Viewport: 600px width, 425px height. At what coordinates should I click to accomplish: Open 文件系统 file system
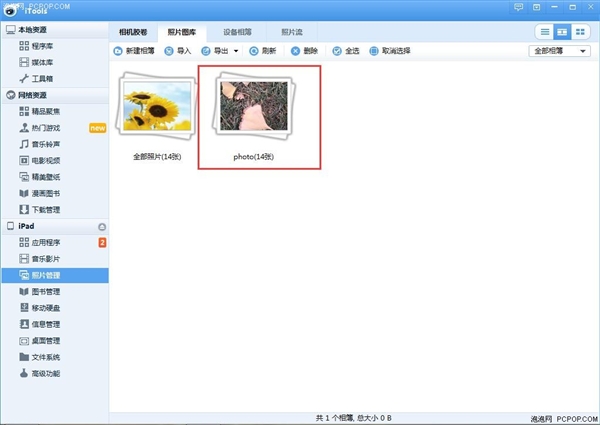39,357
